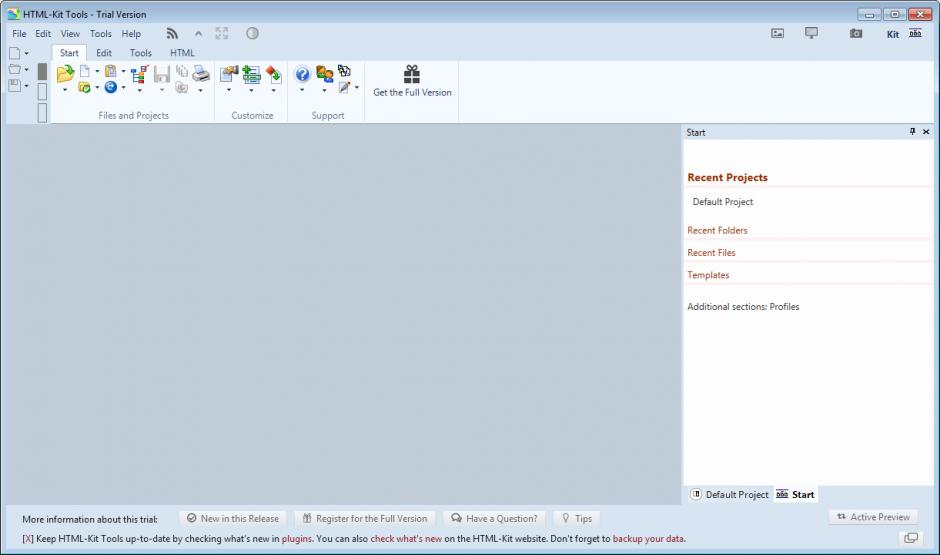Open dropdown beside the left new file icon

pos(26,53)
